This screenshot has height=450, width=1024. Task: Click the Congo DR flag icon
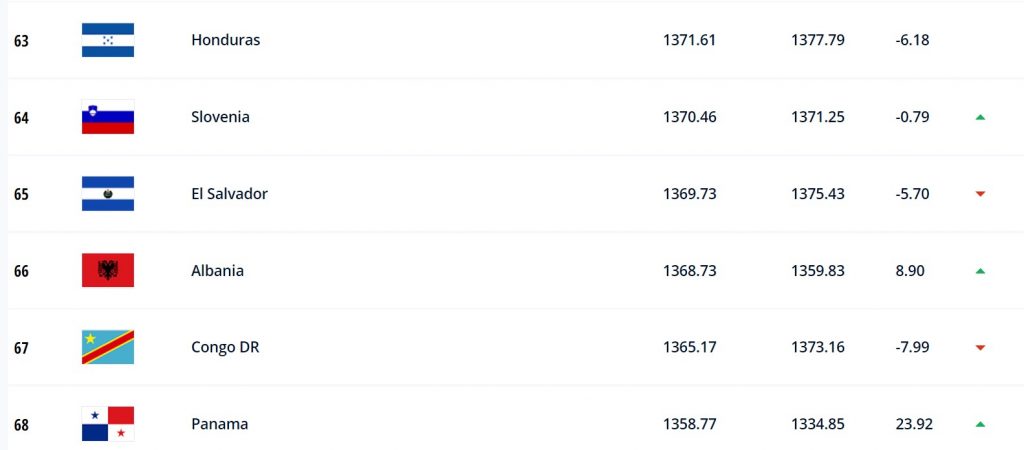pyautogui.click(x=108, y=347)
